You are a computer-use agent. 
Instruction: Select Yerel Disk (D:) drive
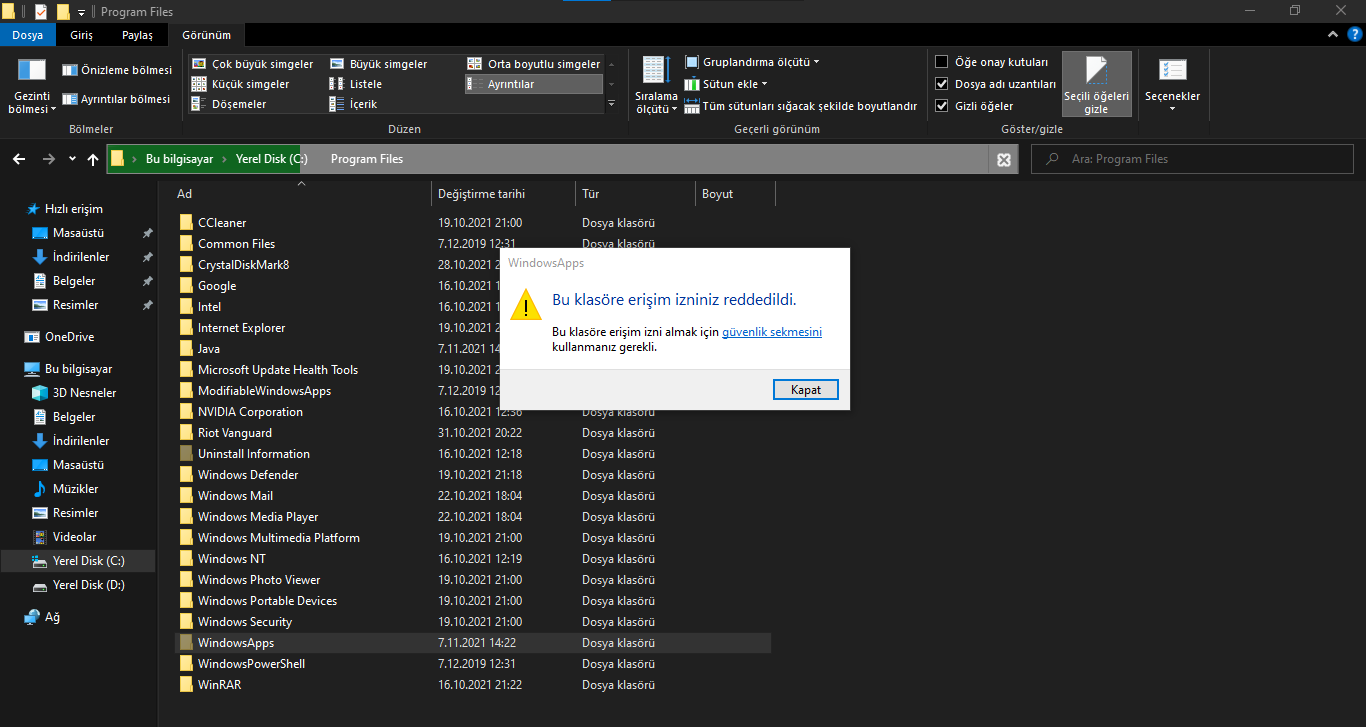(x=79, y=585)
